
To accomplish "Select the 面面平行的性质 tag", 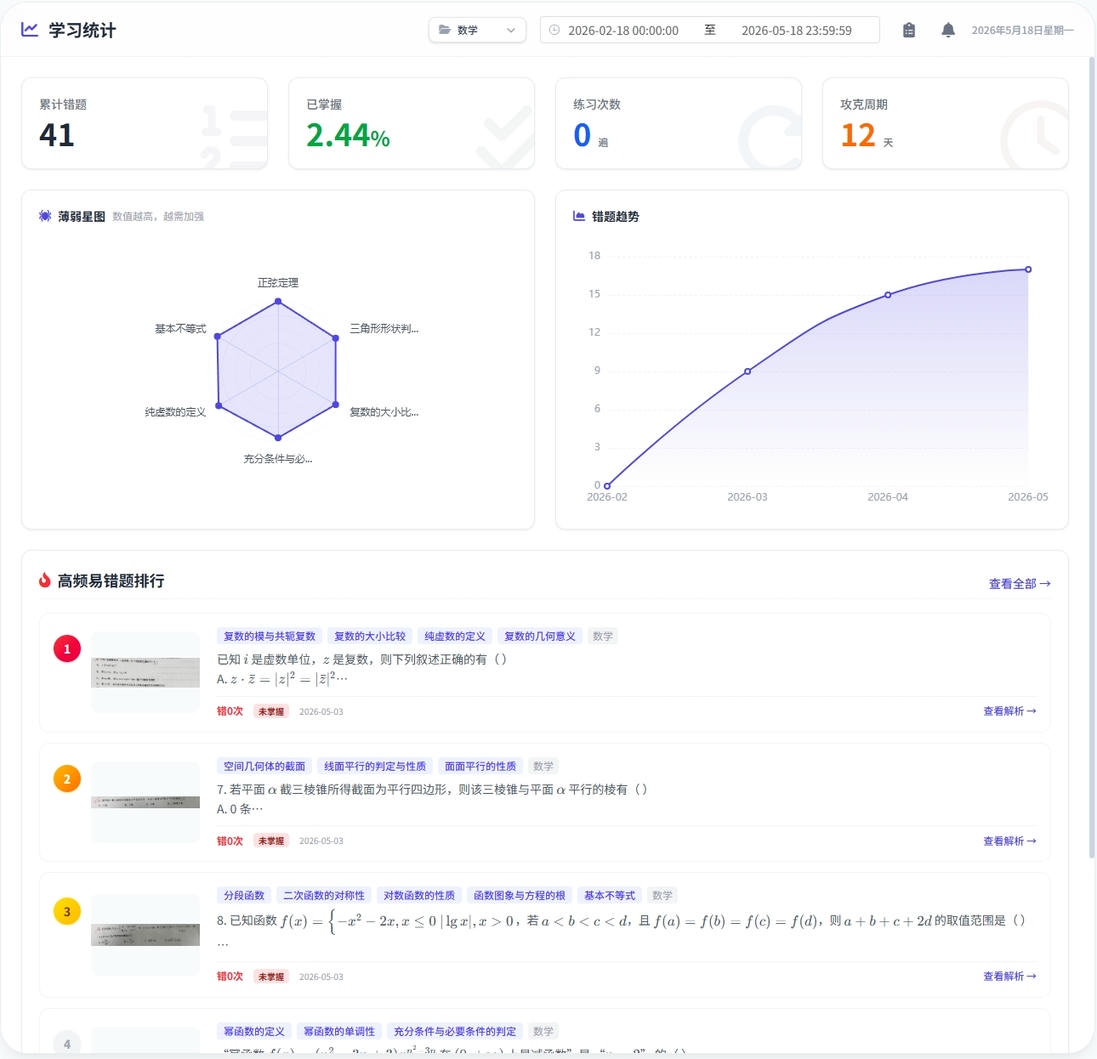I will pos(481,766).
